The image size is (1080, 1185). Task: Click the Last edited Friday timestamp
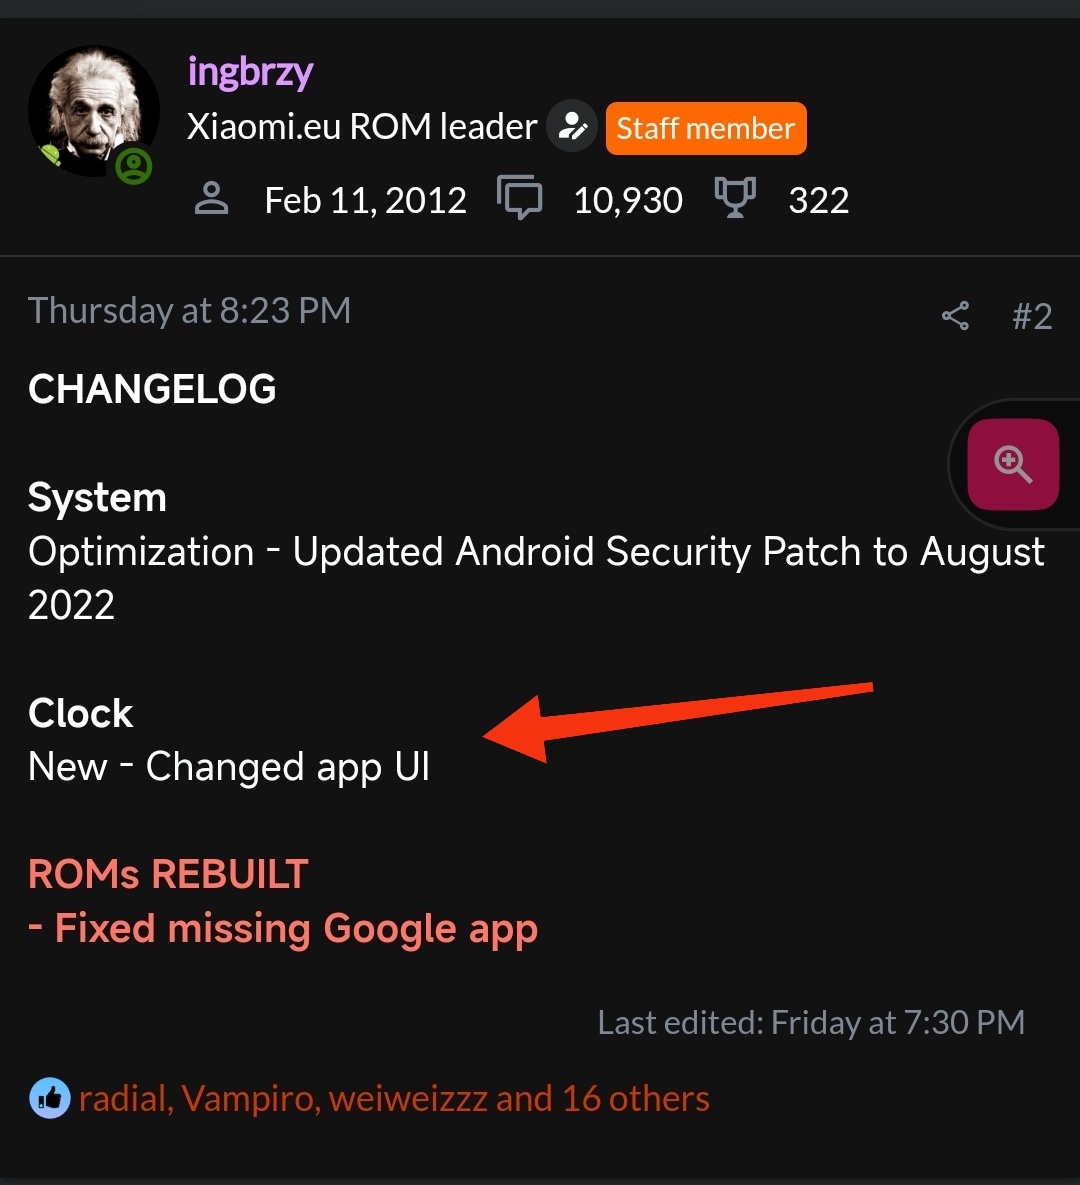click(811, 1023)
